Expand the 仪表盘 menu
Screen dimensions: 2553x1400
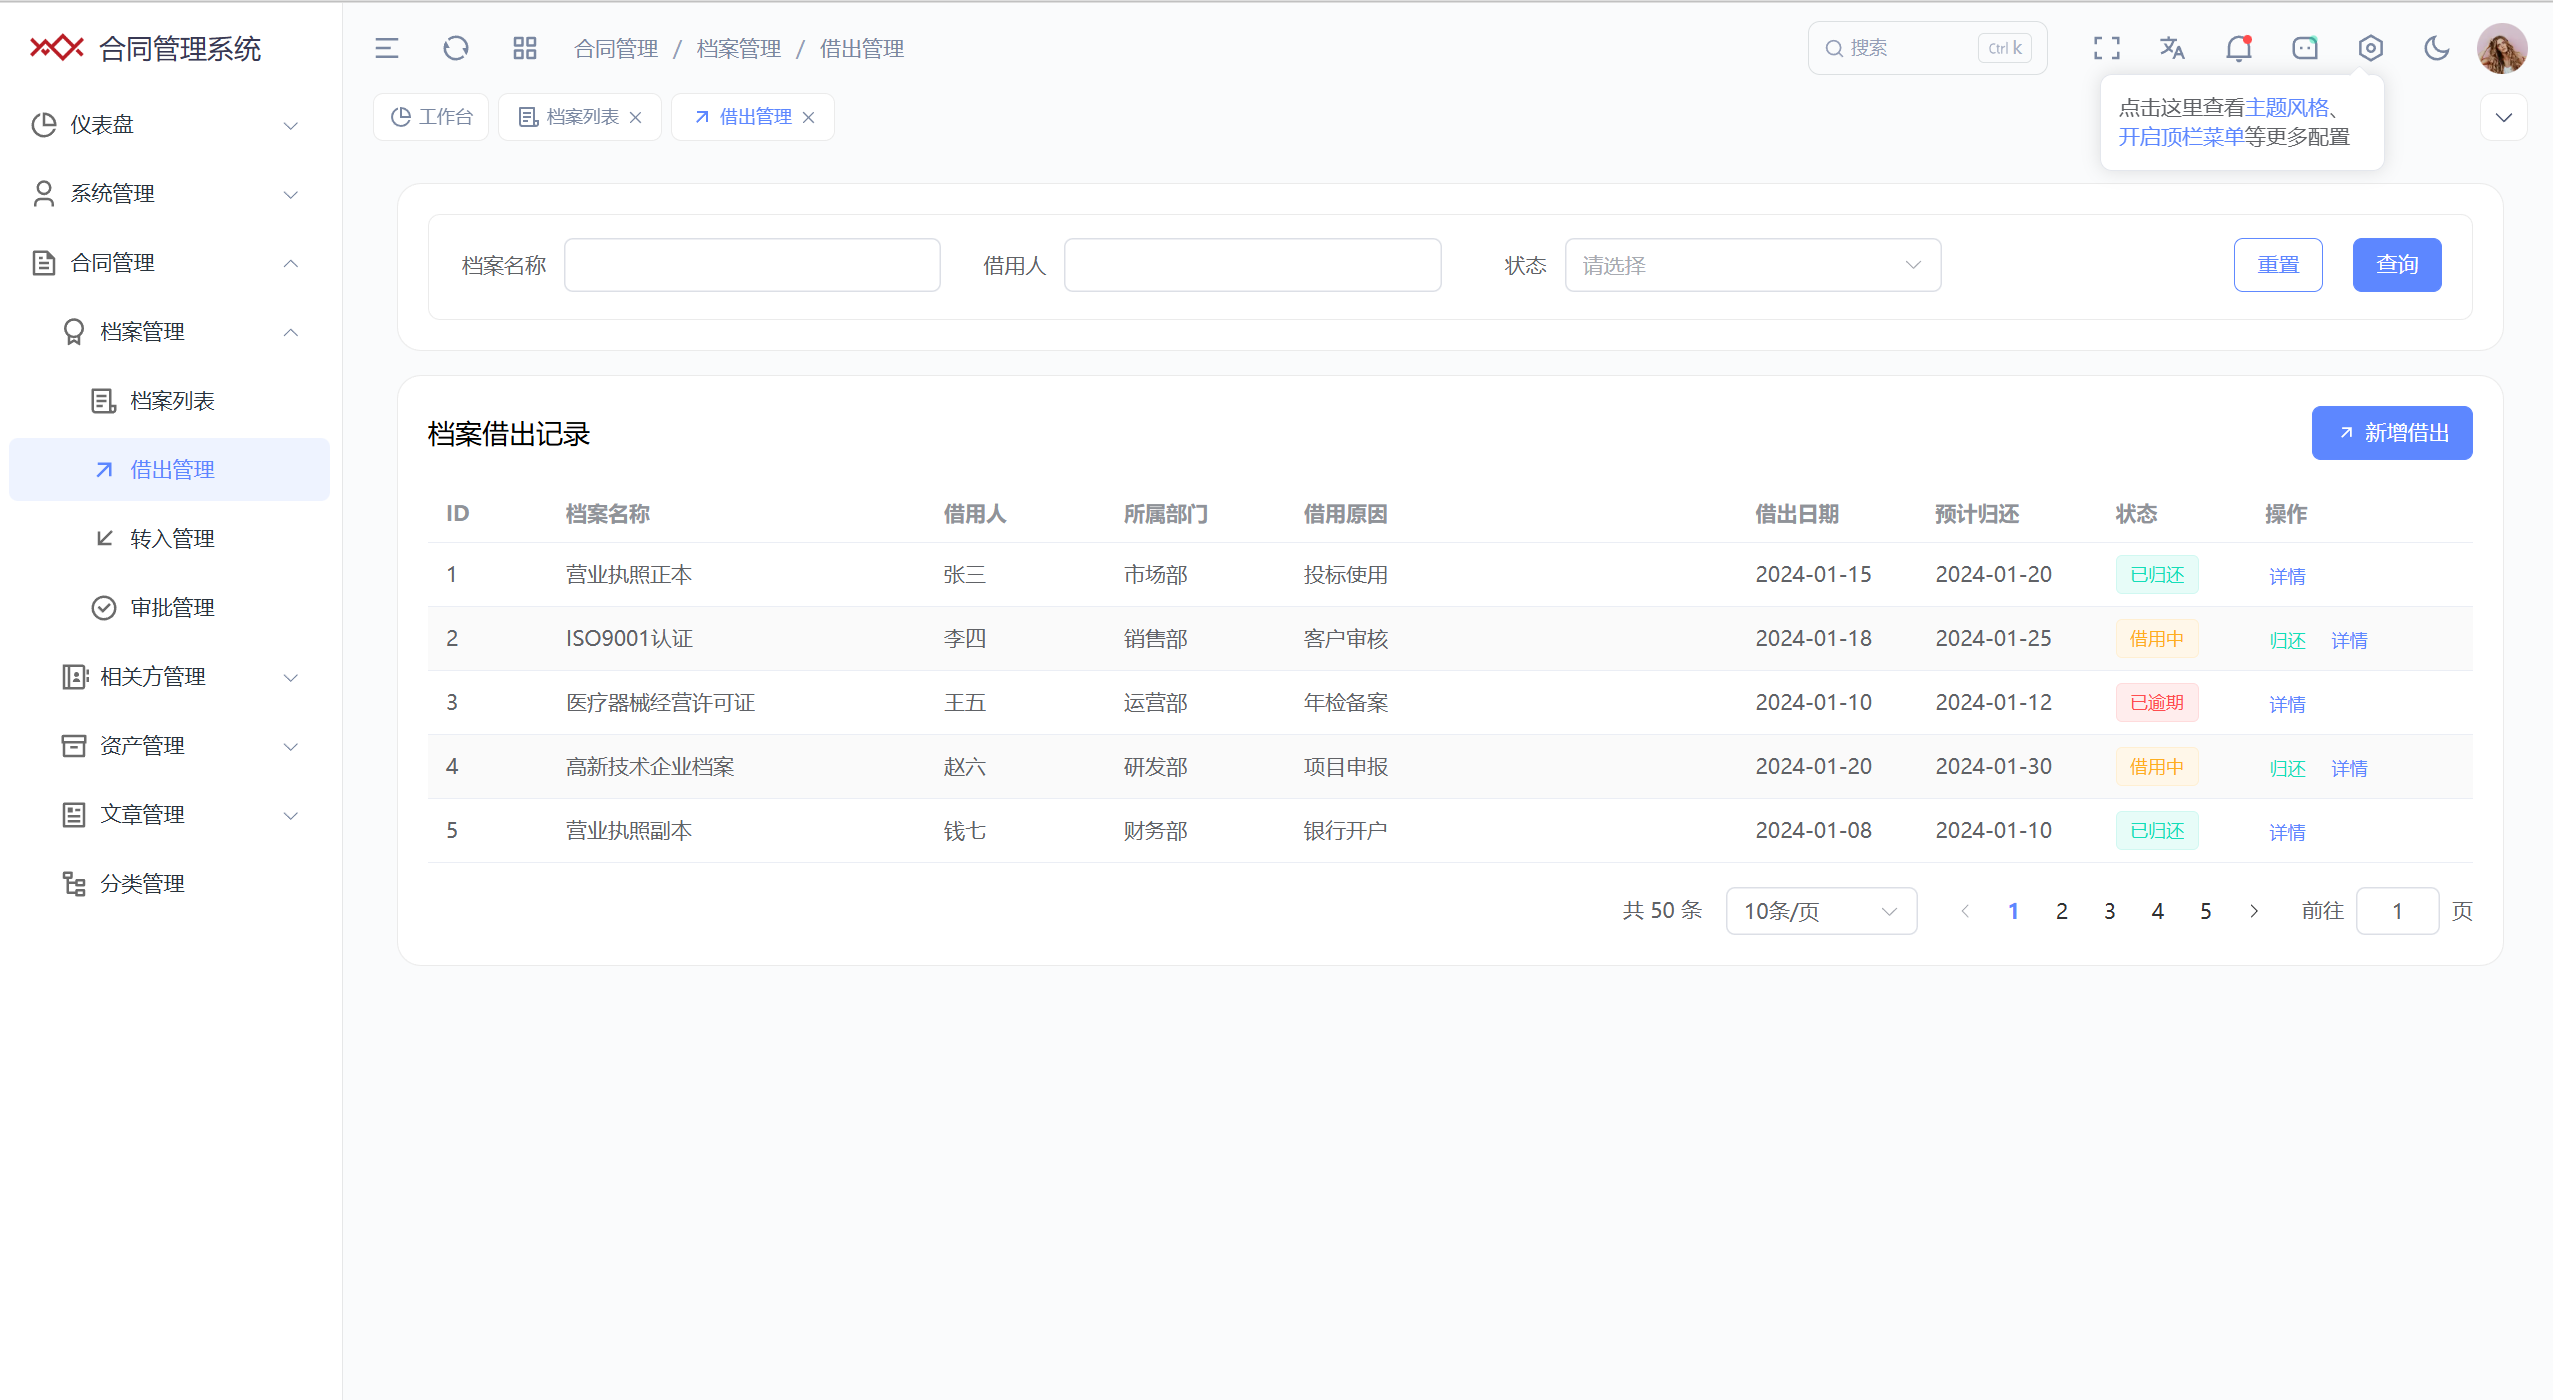point(169,125)
